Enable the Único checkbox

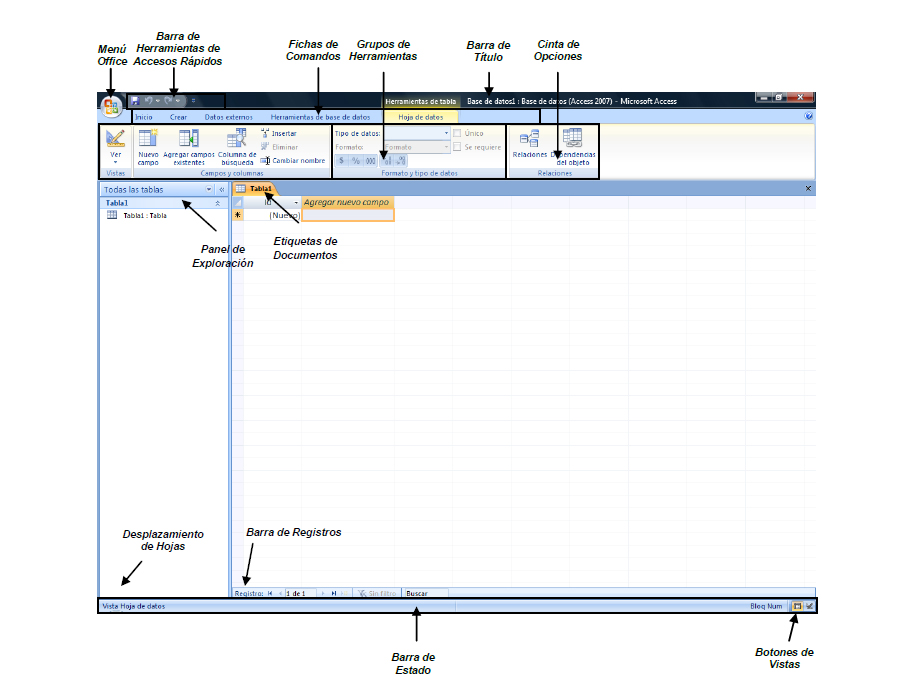457,133
